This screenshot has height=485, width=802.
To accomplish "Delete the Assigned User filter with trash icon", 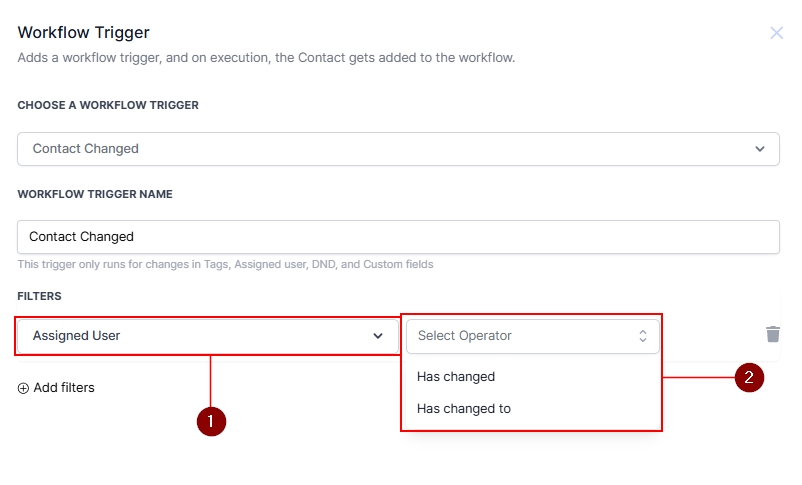I will 772,335.
